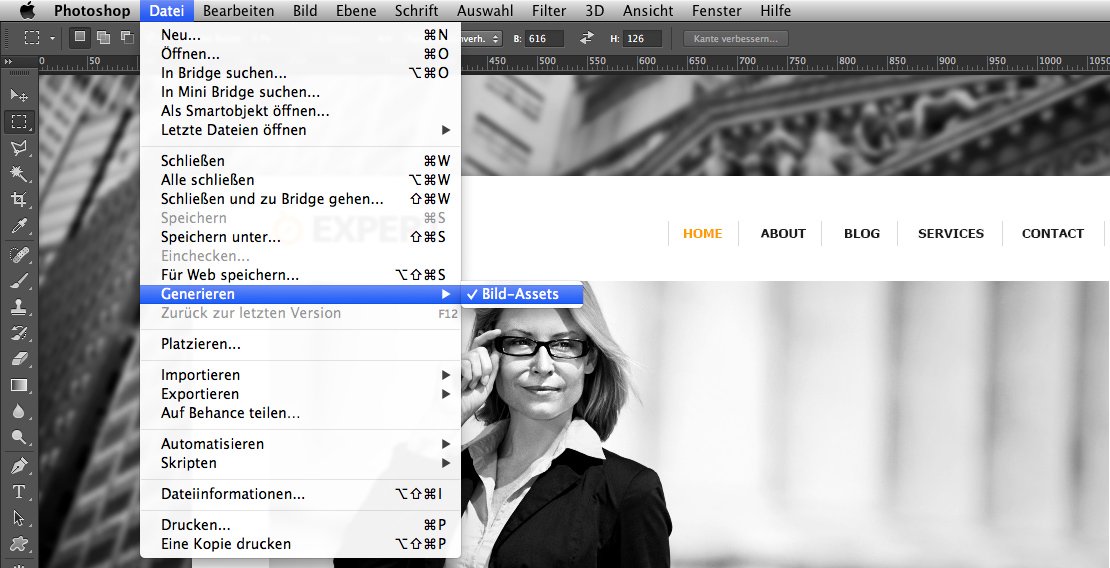
Task: Select the Magic Wand tool
Action: pos(18,174)
